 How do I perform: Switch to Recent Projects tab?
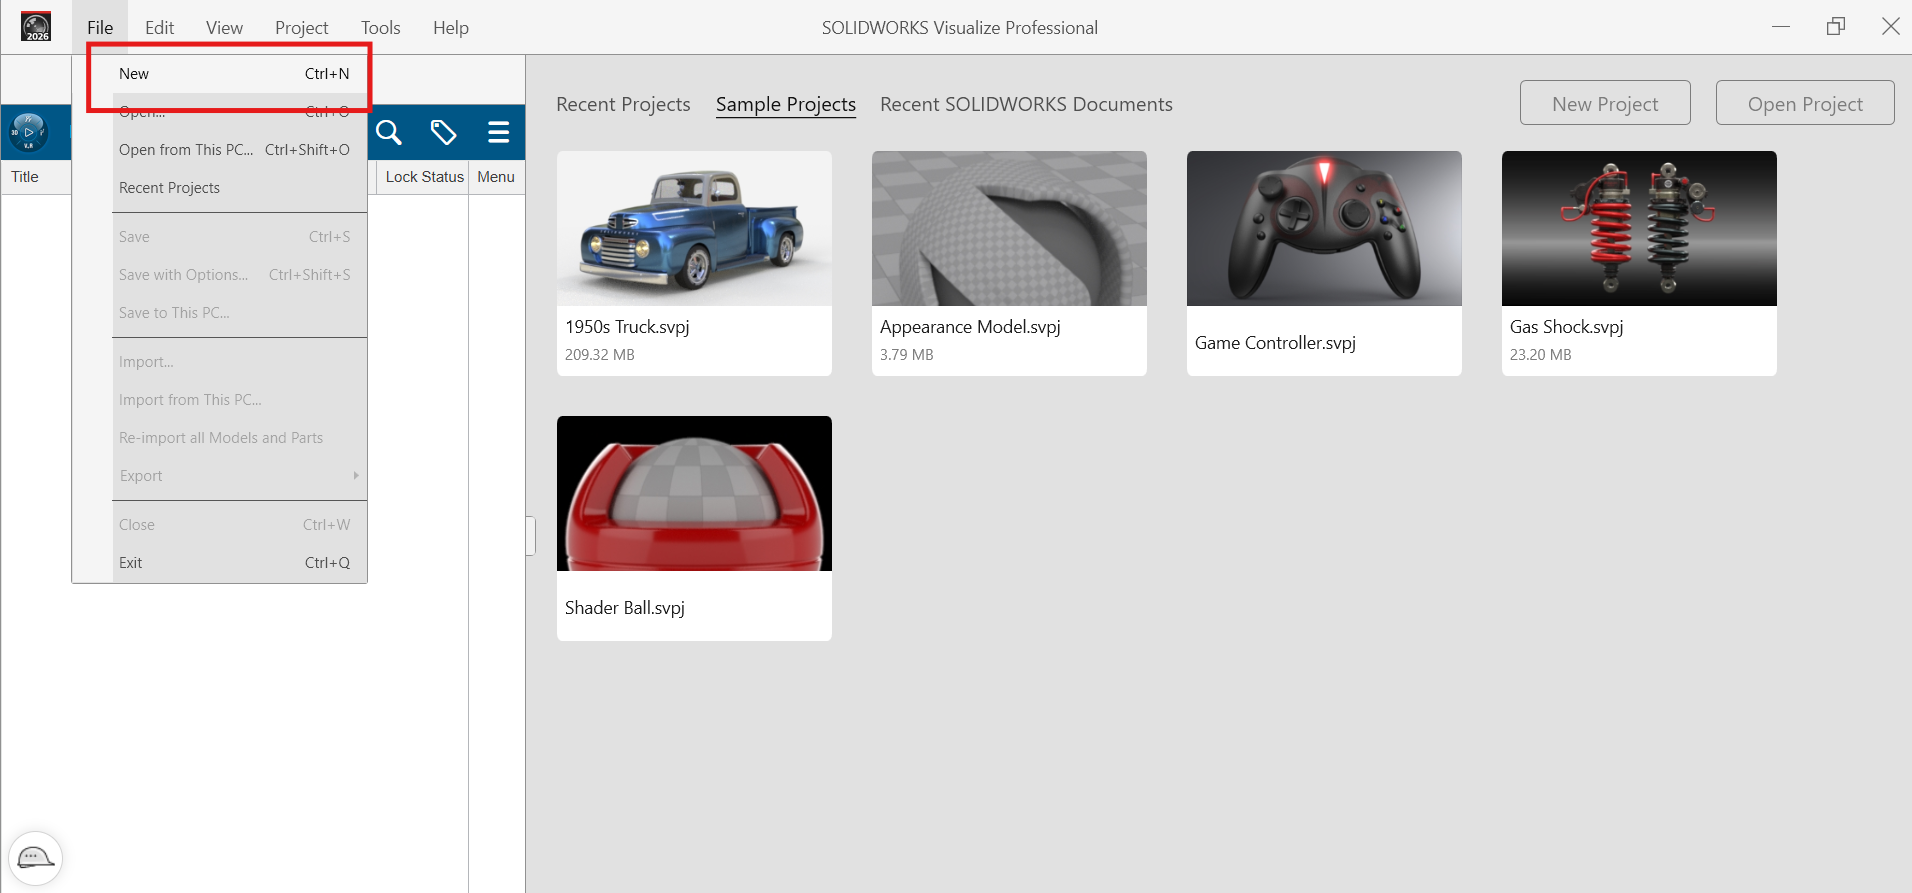click(623, 104)
